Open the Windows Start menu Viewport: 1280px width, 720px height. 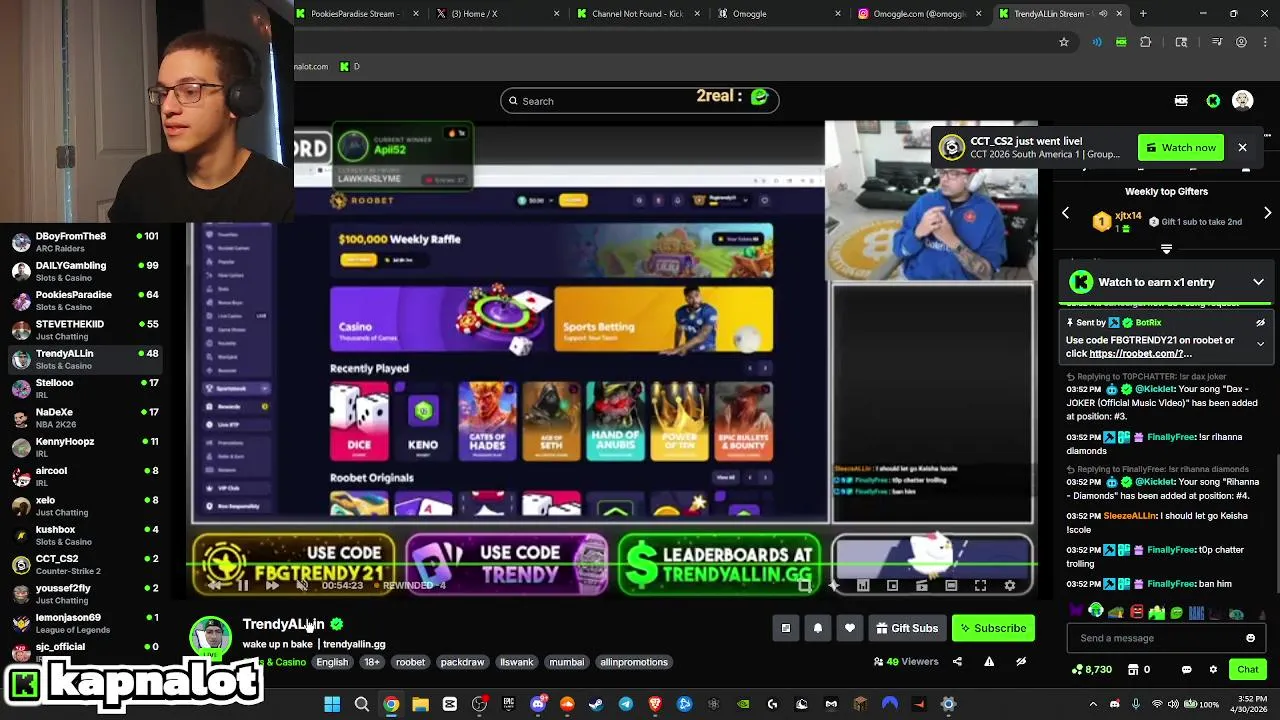(332, 704)
